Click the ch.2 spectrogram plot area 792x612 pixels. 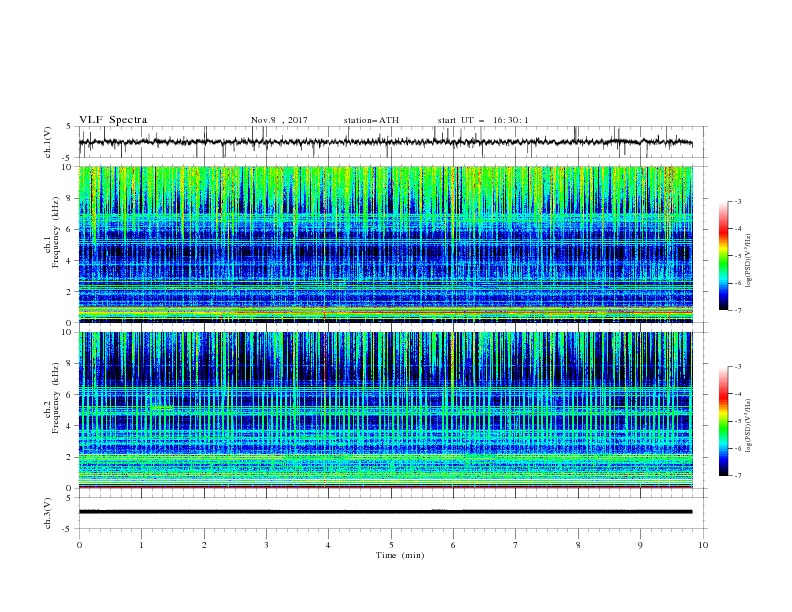(x=385, y=410)
